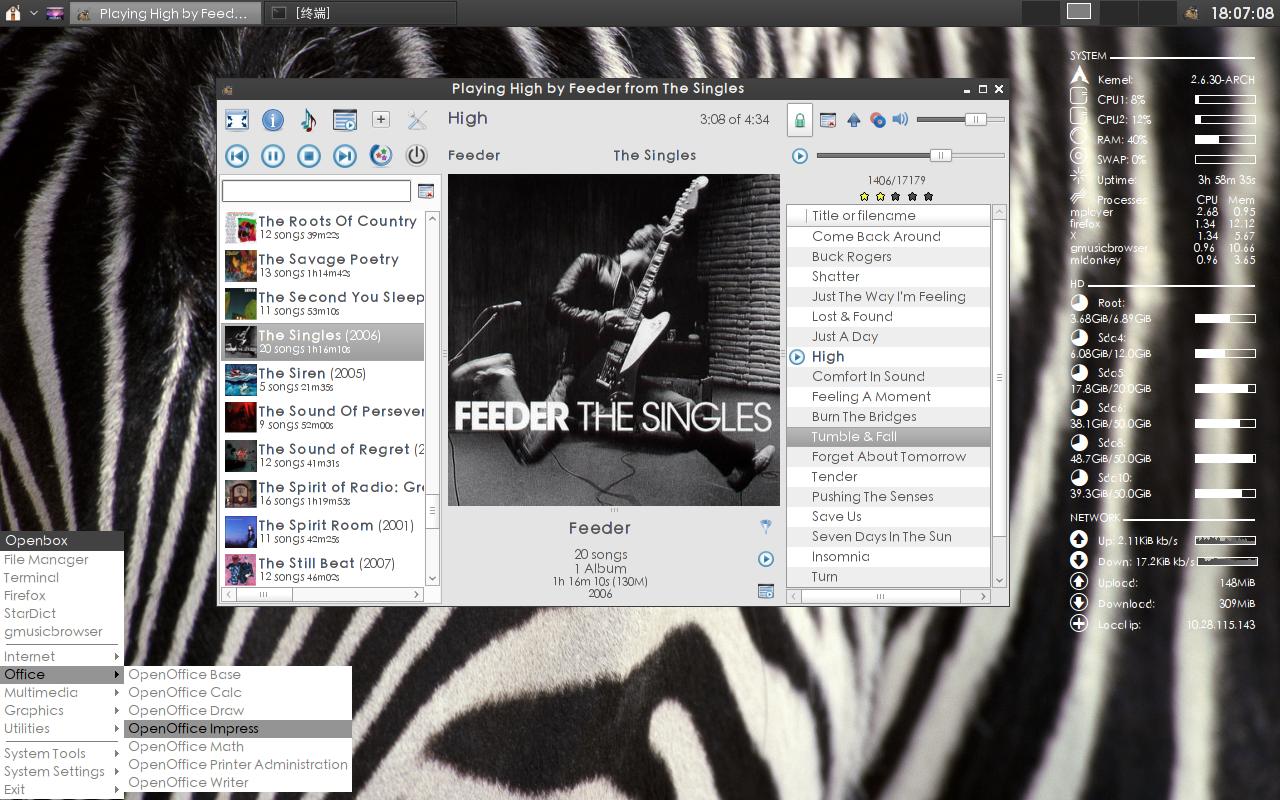Select The Second You Sleep album
Screen dimensions: 1280x800
[x=323, y=303]
